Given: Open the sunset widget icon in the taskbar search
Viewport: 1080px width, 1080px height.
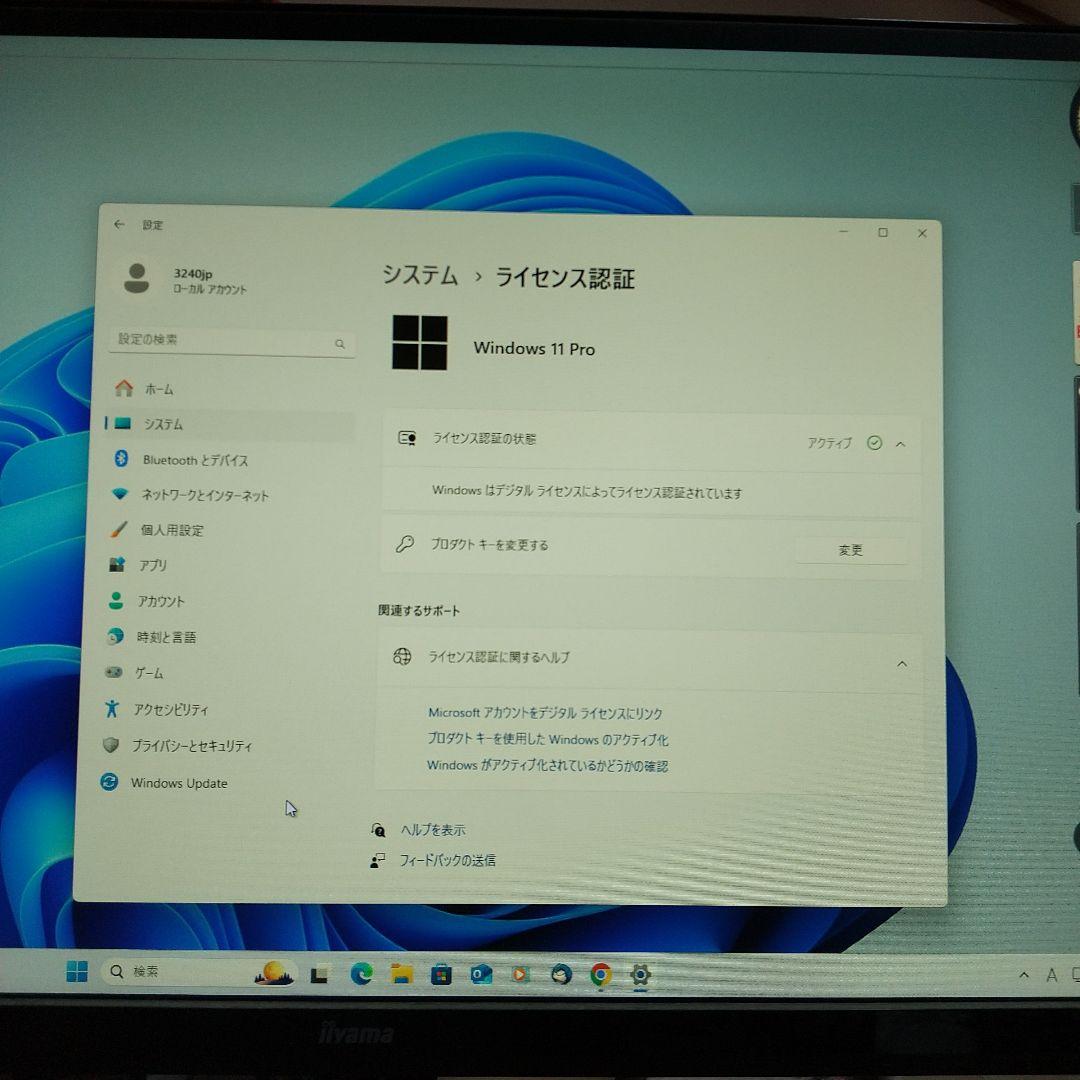Looking at the screenshot, I should (x=274, y=973).
